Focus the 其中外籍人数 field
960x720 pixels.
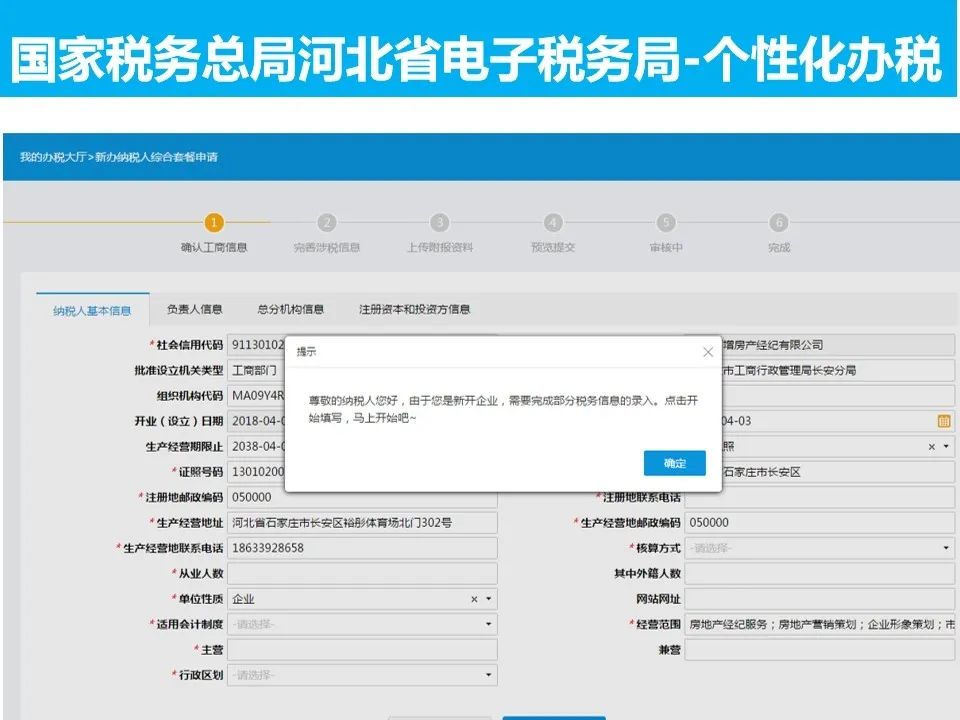click(820, 574)
